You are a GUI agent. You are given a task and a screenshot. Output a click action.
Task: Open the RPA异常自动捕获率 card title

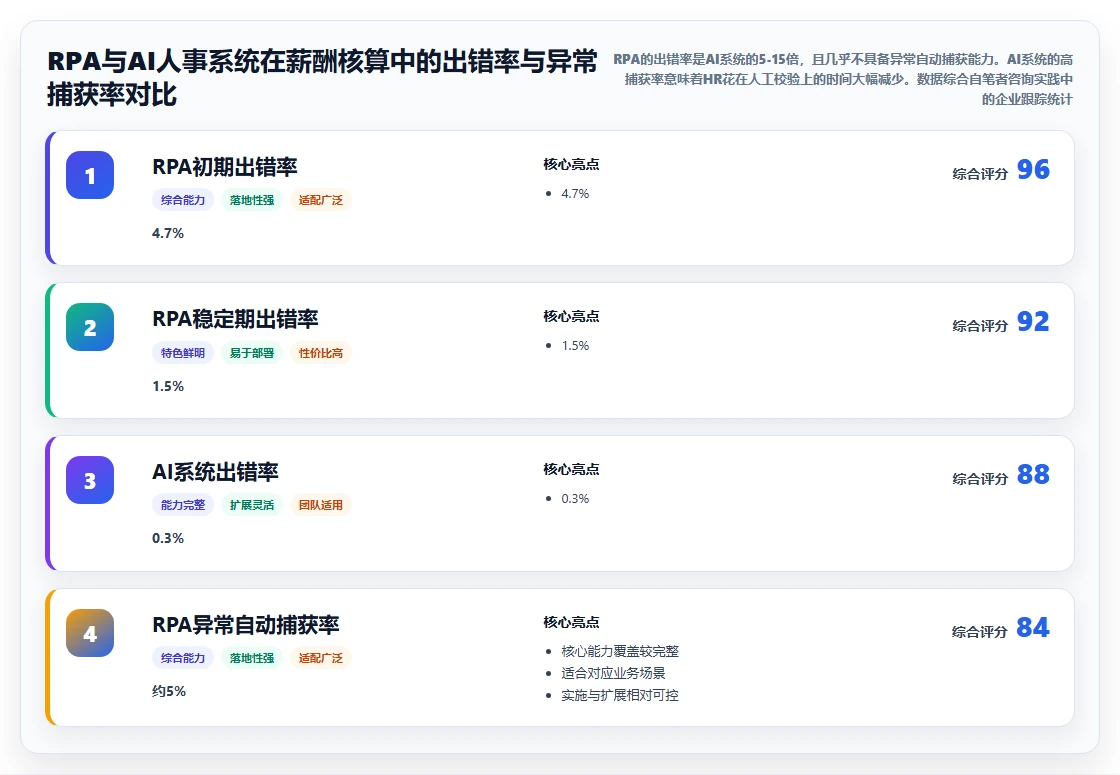pyautogui.click(x=246, y=625)
